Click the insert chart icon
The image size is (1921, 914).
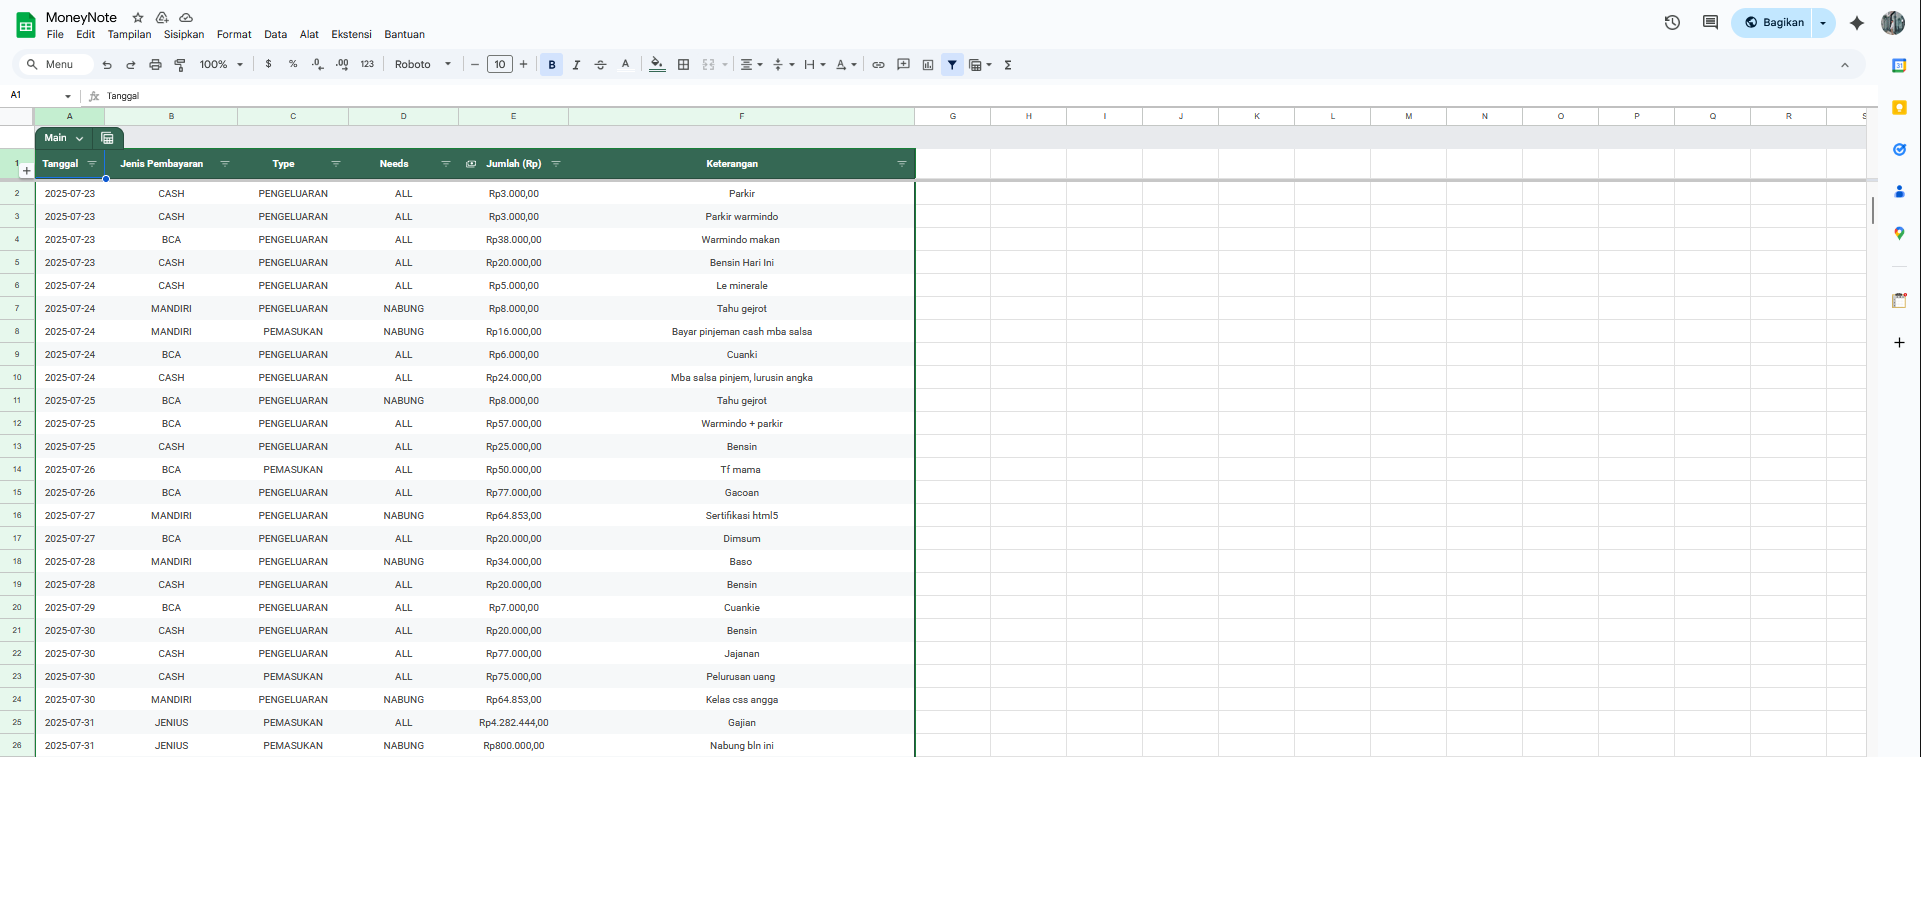coord(928,65)
